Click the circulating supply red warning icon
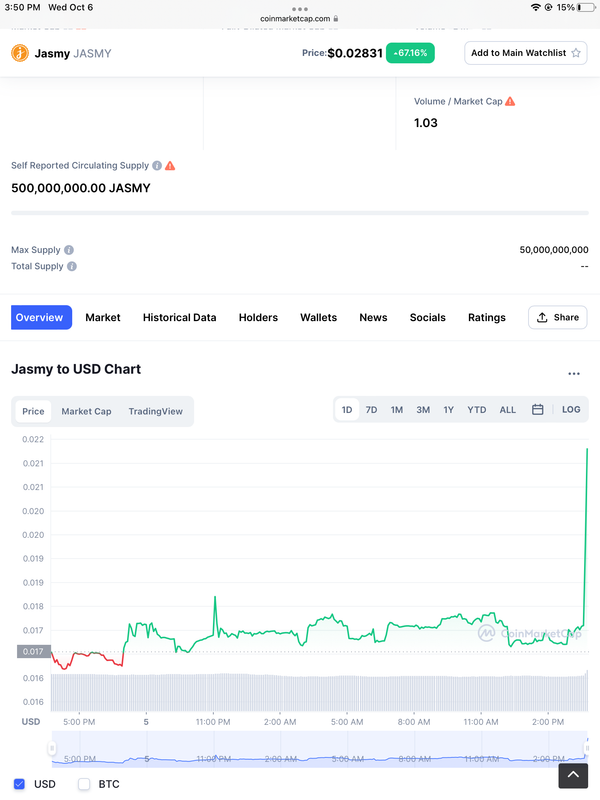600x800 pixels. [x=170, y=166]
